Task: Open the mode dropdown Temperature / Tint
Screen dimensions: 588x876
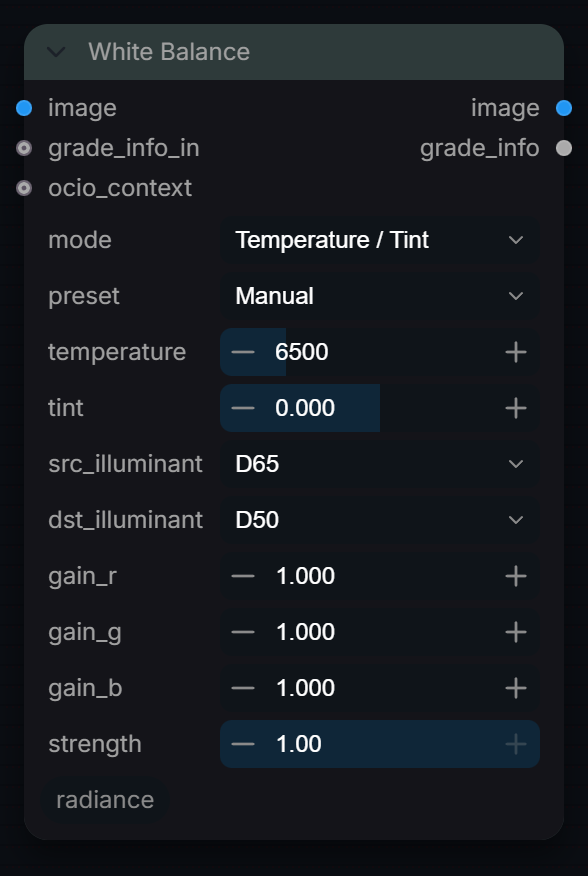Action: (x=380, y=240)
